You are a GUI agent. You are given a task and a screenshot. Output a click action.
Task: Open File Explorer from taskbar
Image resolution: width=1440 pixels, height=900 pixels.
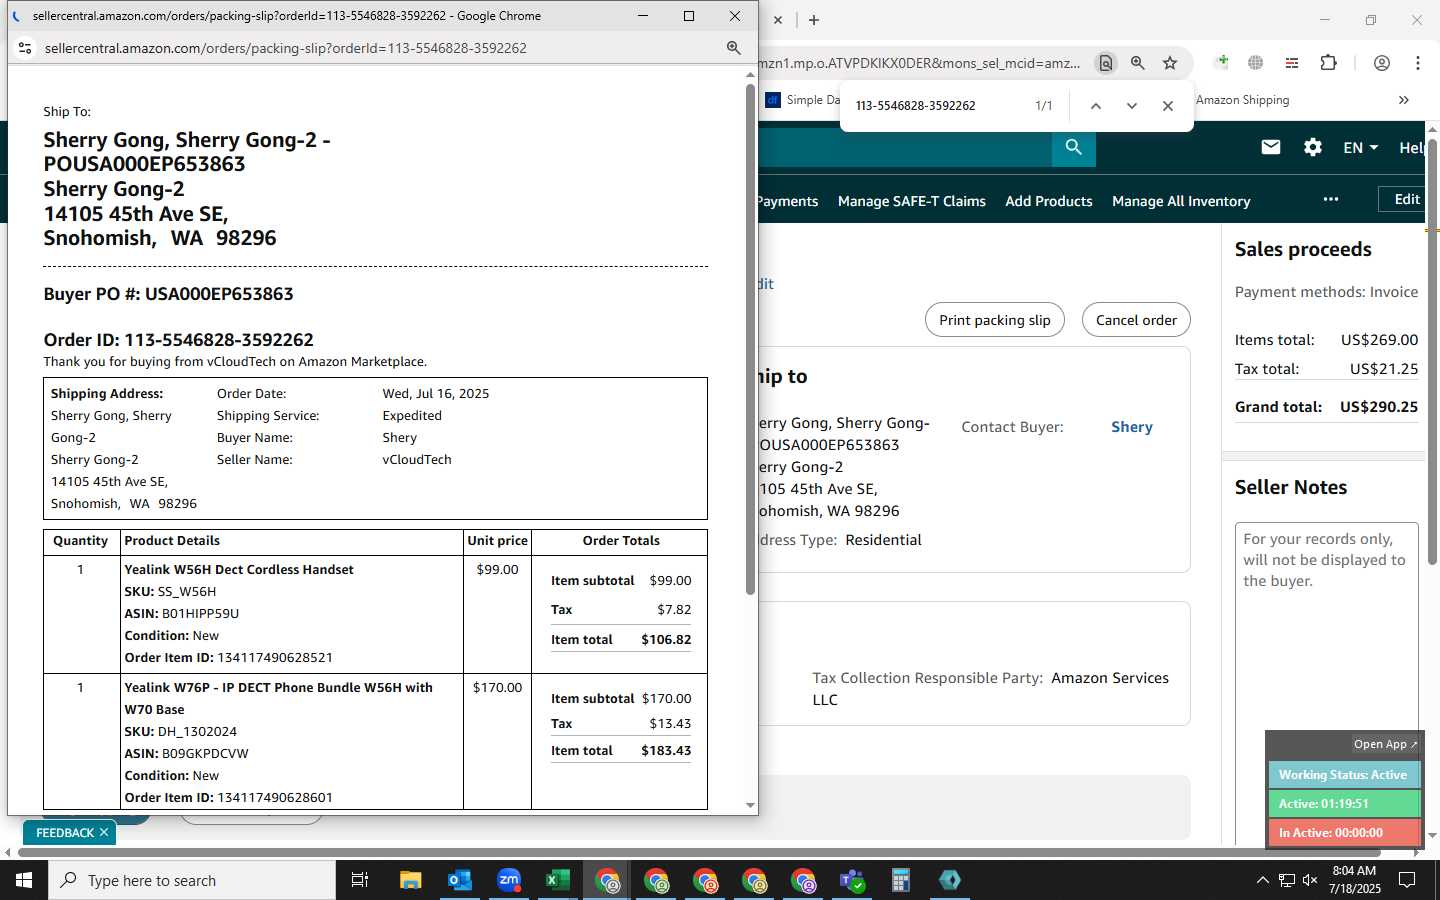point(411,880)
